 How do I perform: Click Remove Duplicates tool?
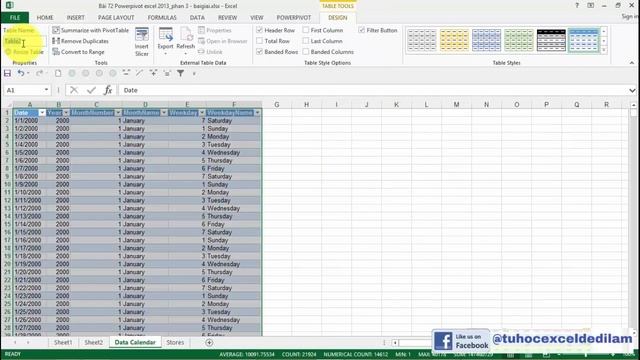80,41
